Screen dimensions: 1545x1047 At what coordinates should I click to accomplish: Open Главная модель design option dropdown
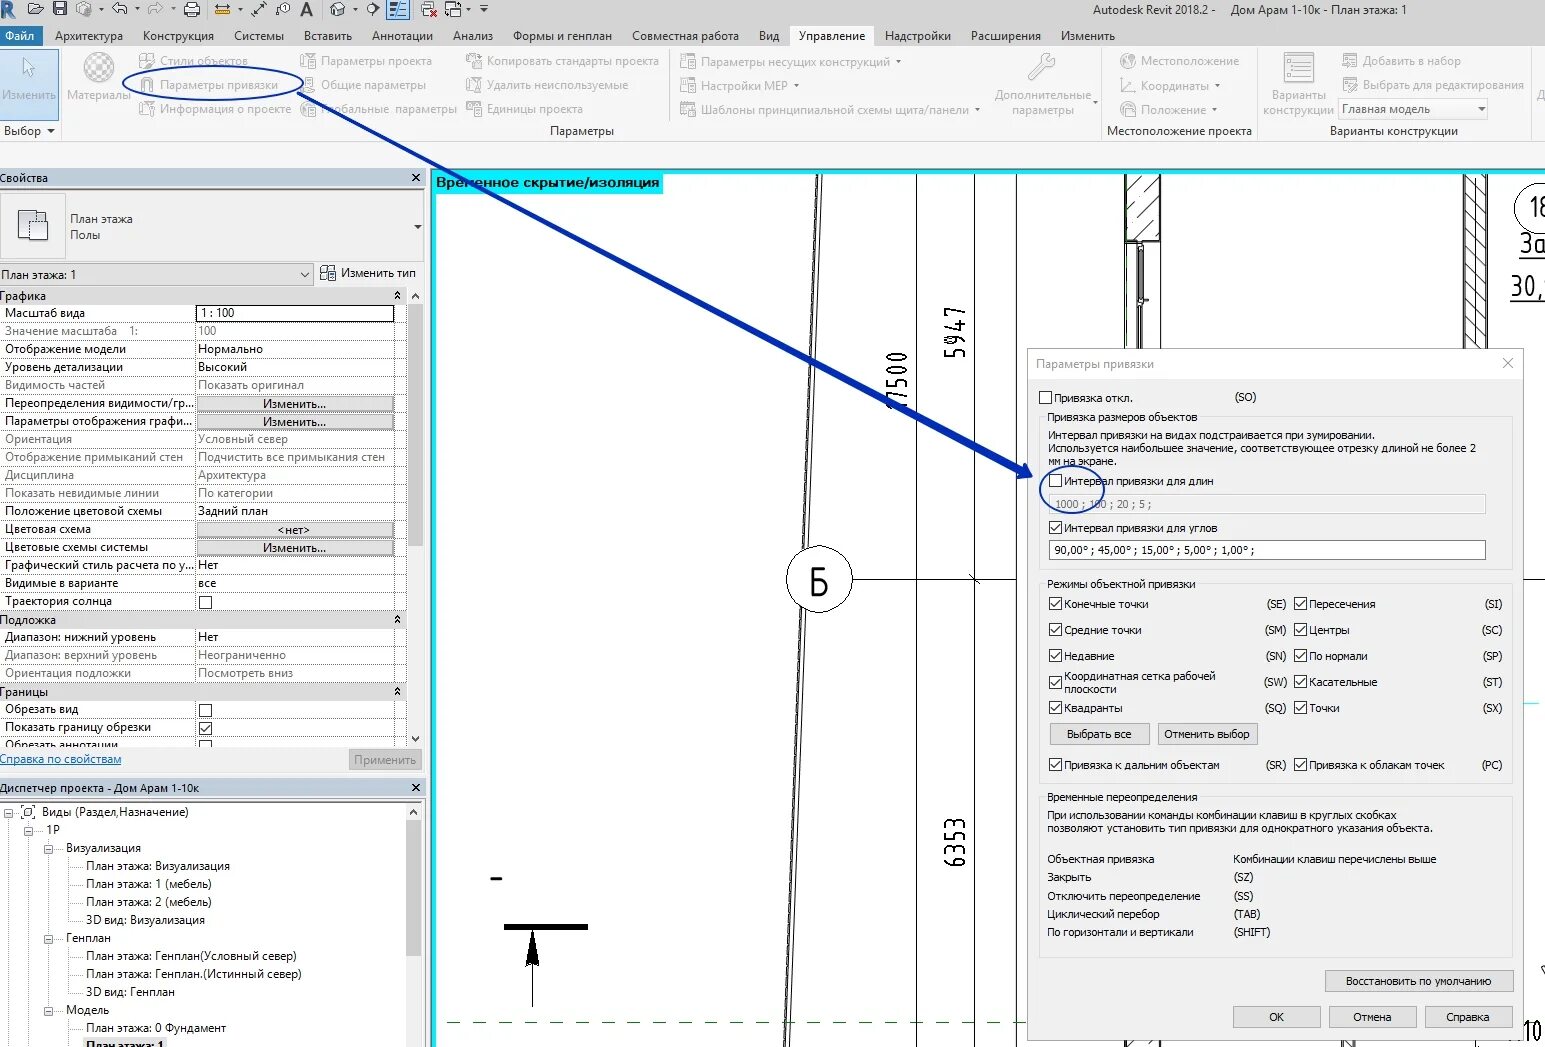pyautogui.click(x=1413, y=109)
